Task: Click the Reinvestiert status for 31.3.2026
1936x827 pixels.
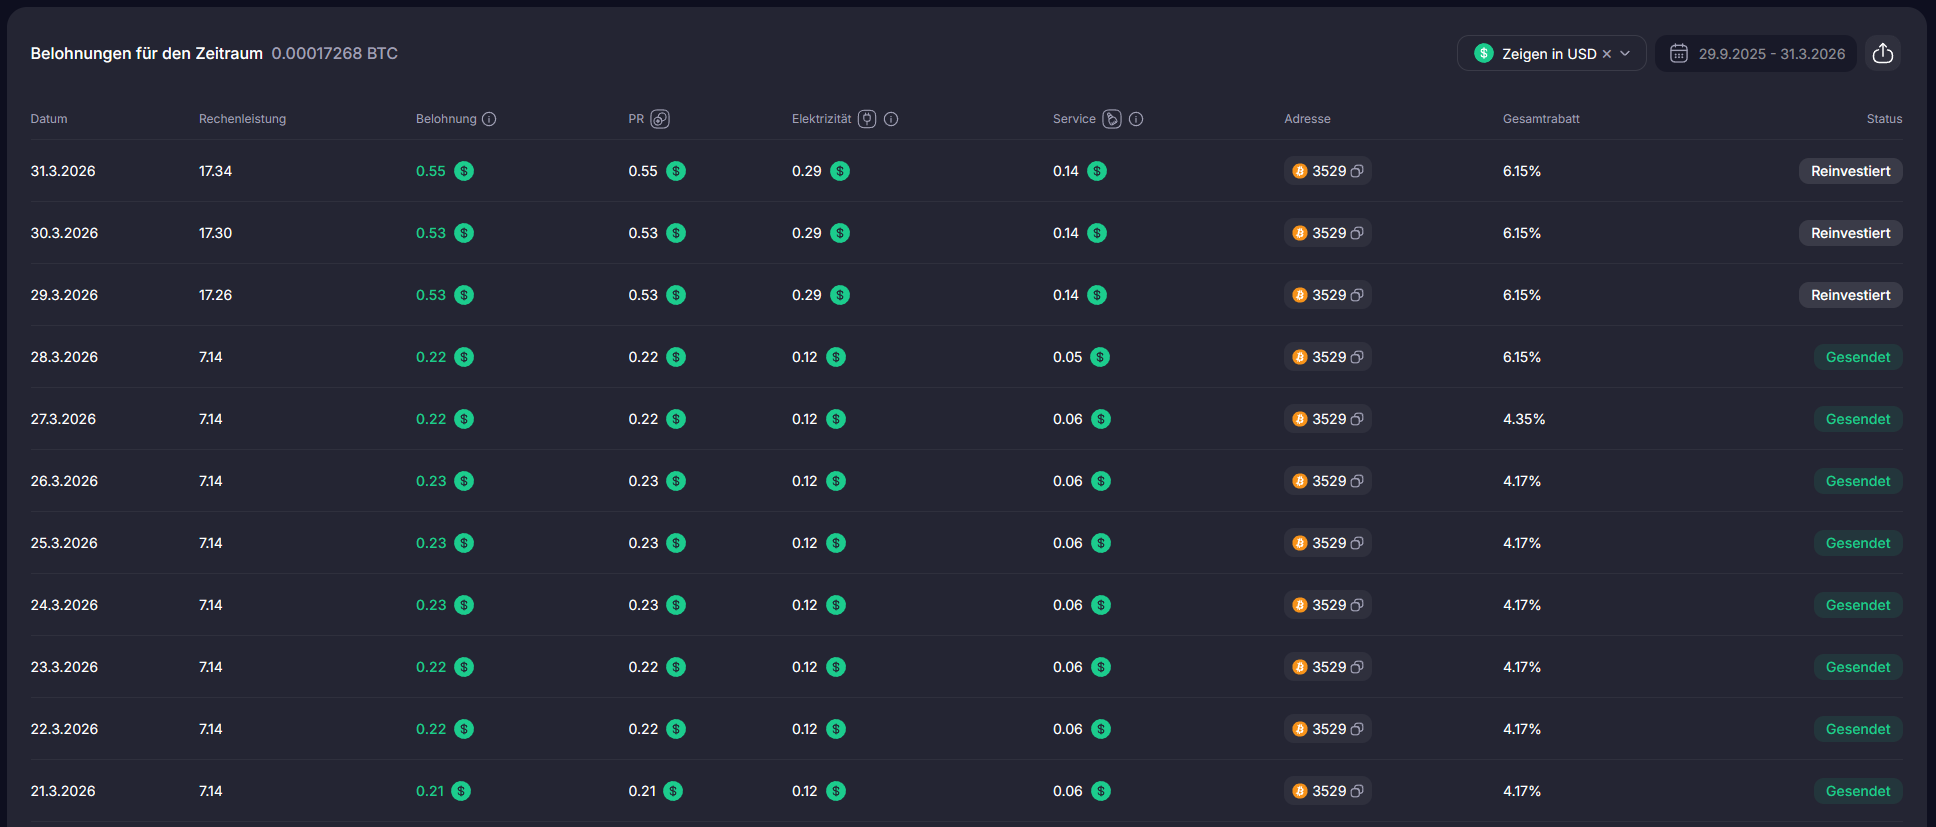Action: [x=1850, y=171]
